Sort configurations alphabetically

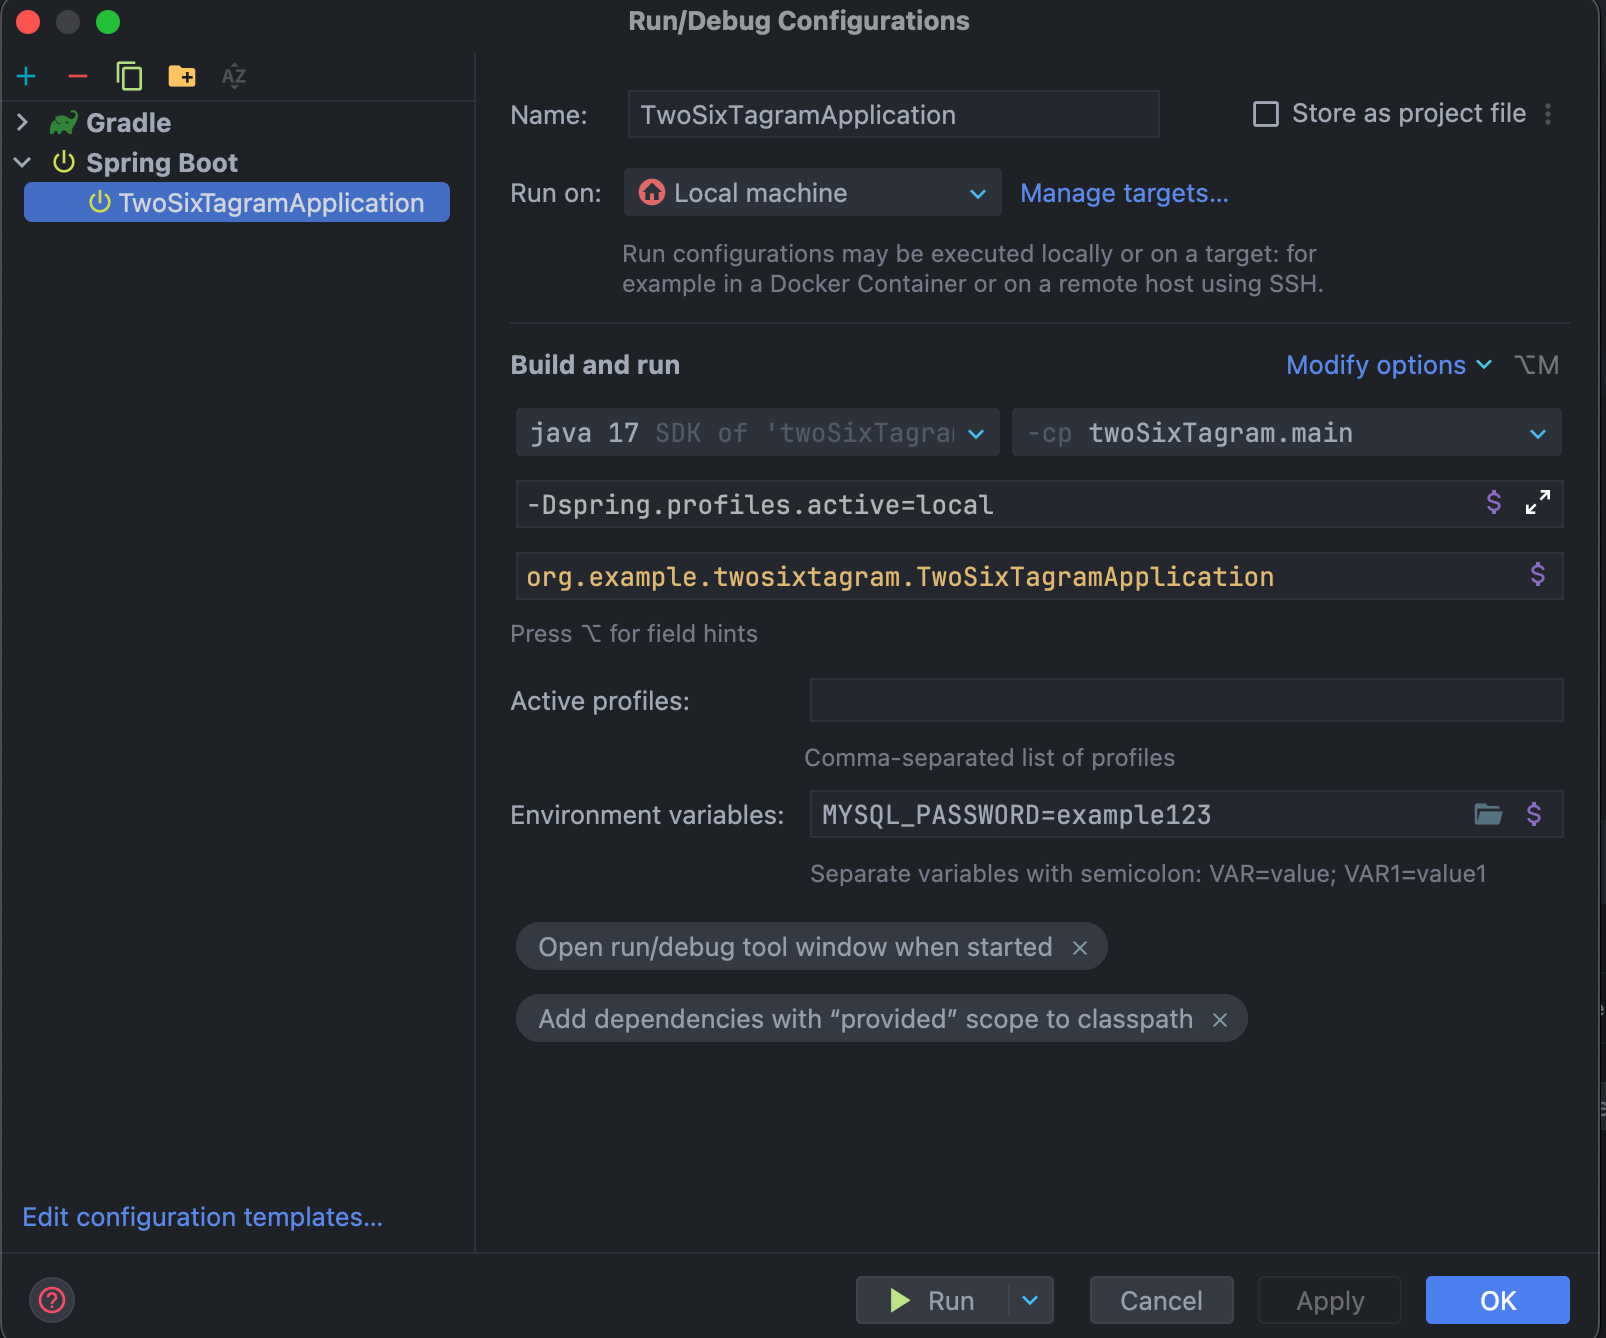click(x=234, y=76)
